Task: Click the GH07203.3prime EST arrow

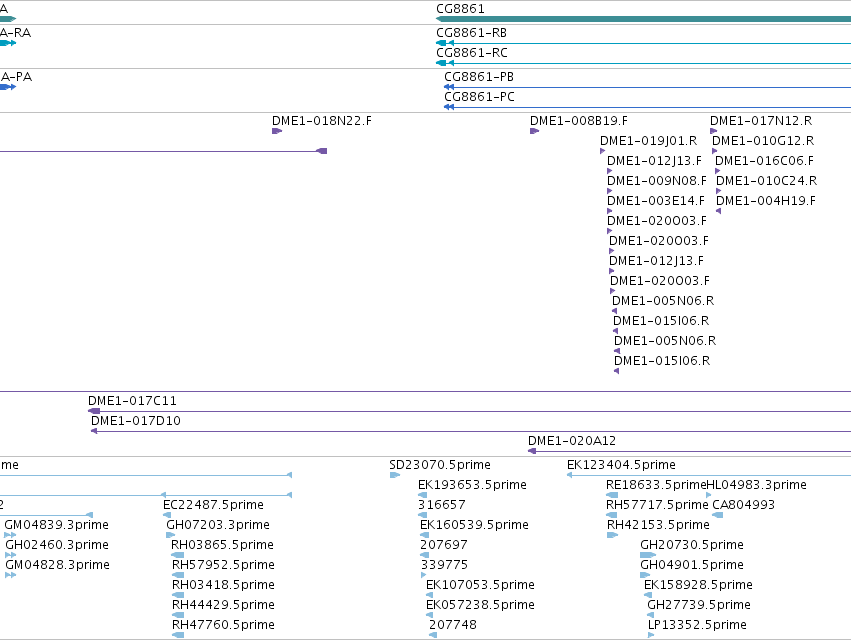Action: pos(170,535)
